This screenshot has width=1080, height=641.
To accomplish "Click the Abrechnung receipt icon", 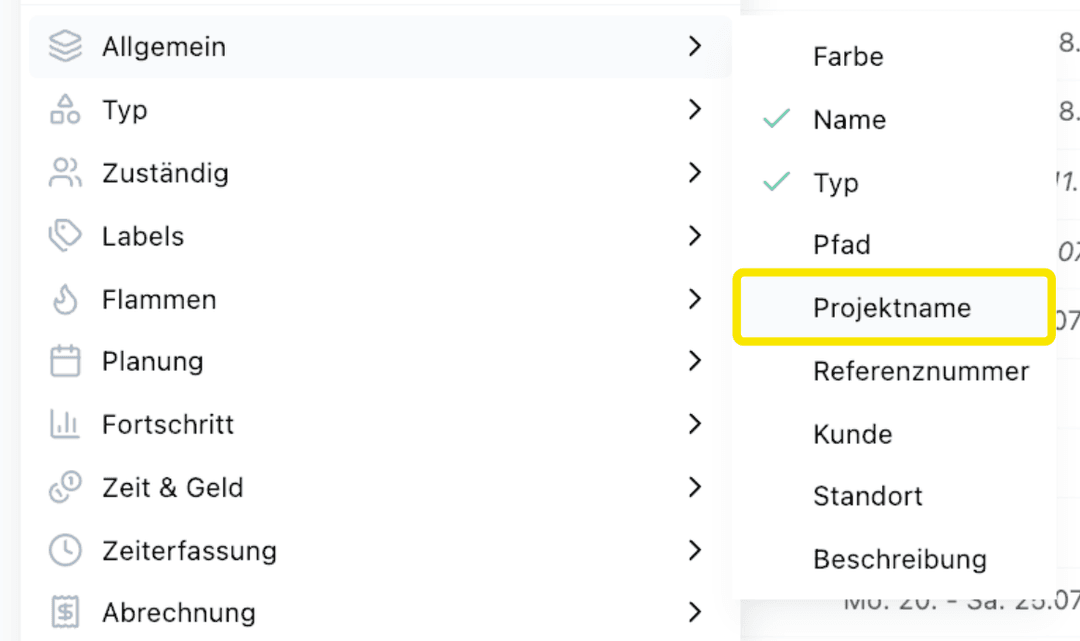I will tap(65, 612).
